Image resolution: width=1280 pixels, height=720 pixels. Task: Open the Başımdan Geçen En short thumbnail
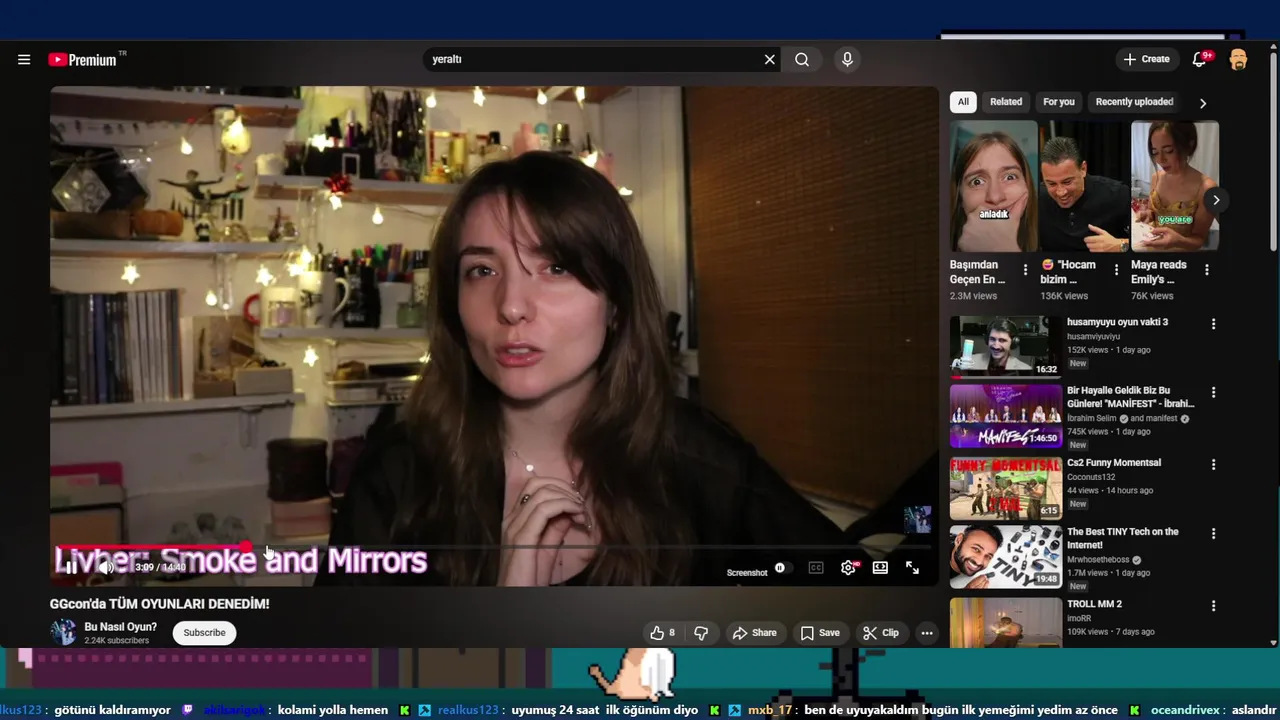pyautogui.click(x=994, y=186)
